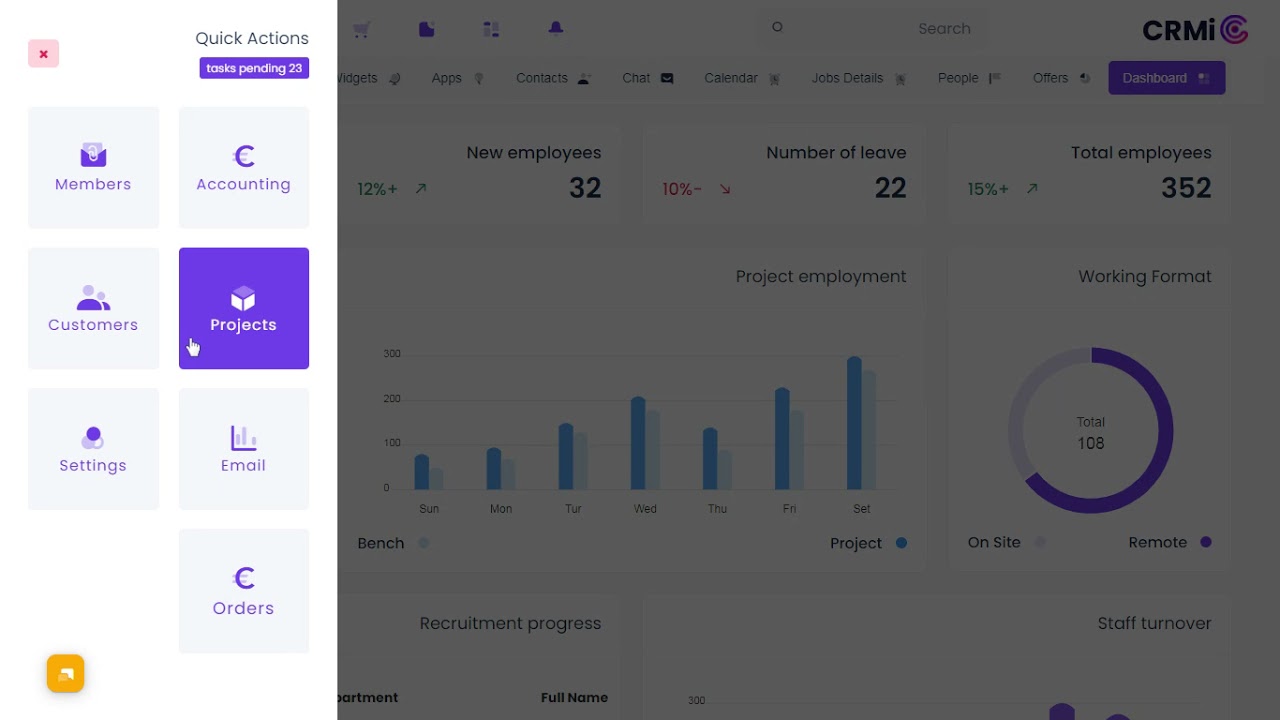Click the Quick Actions title

point(252,38)
